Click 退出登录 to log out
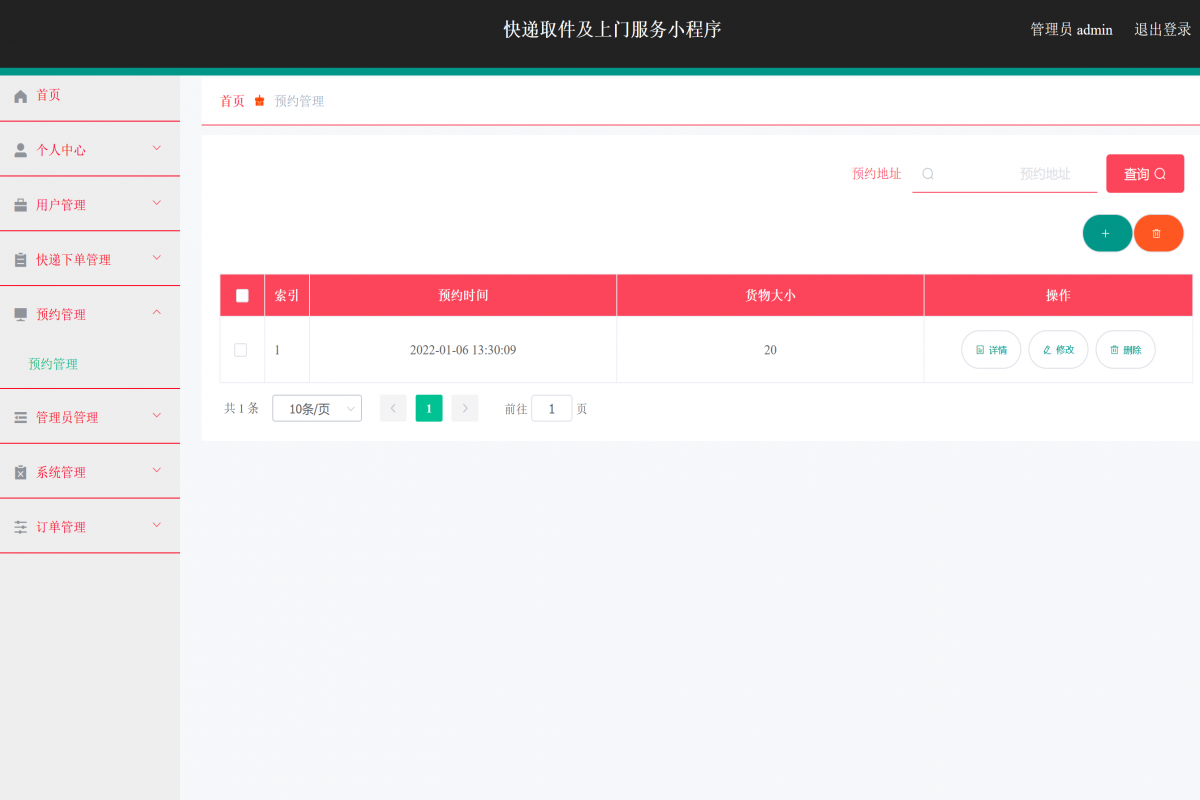1200x800 pixels. click(1162, 29)
